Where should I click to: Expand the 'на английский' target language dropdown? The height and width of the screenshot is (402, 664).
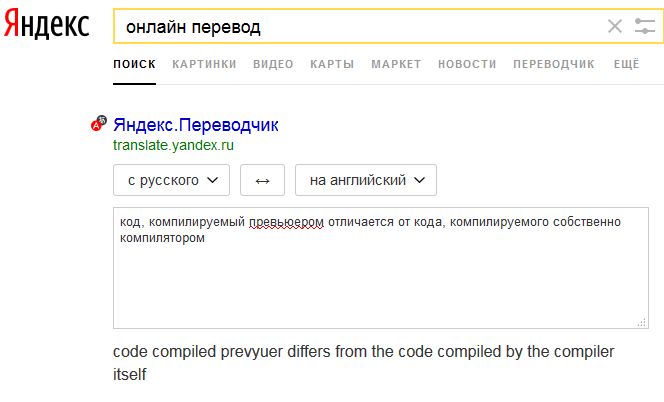pyautogui.click(x=366, y=180)
